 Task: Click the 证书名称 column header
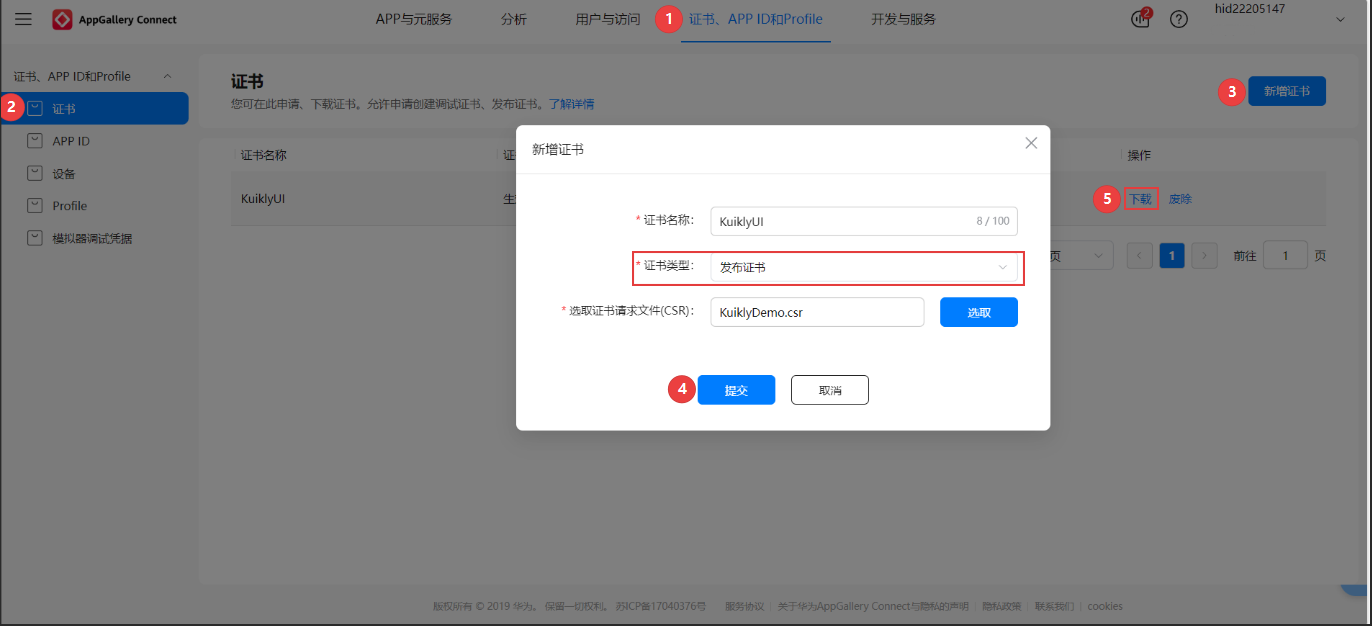point(264,155)
